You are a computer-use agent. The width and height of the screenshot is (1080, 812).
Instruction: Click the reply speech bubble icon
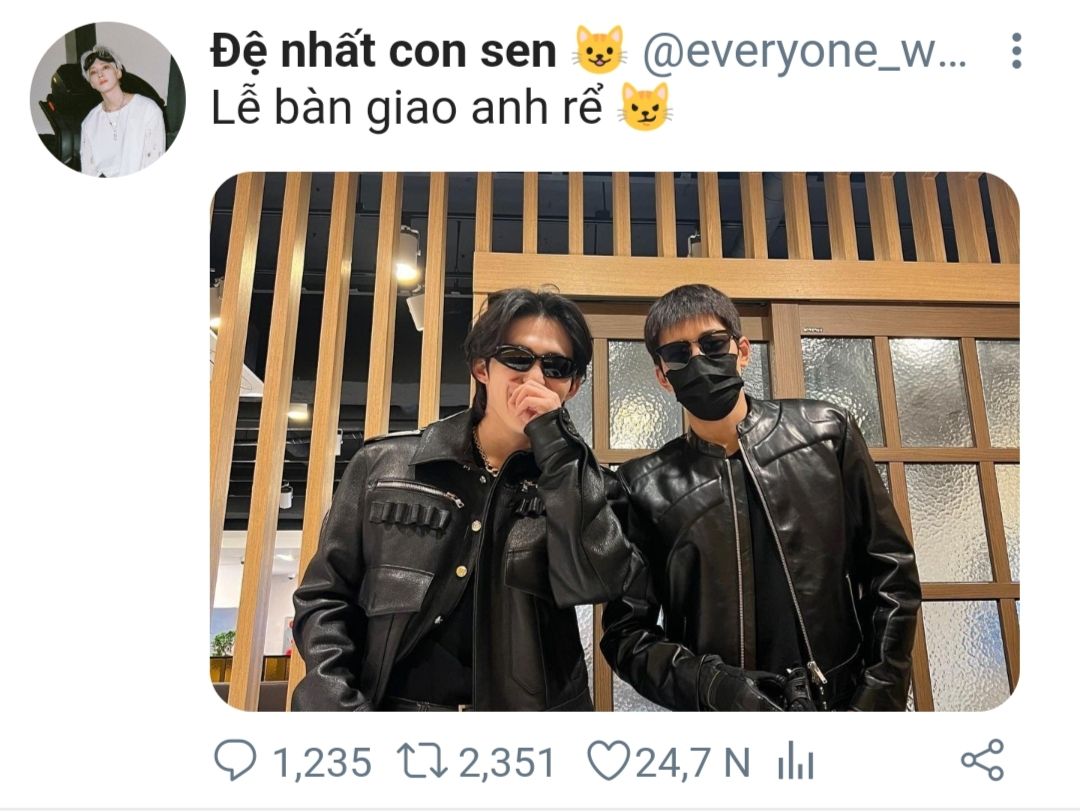tap(235, 760)
